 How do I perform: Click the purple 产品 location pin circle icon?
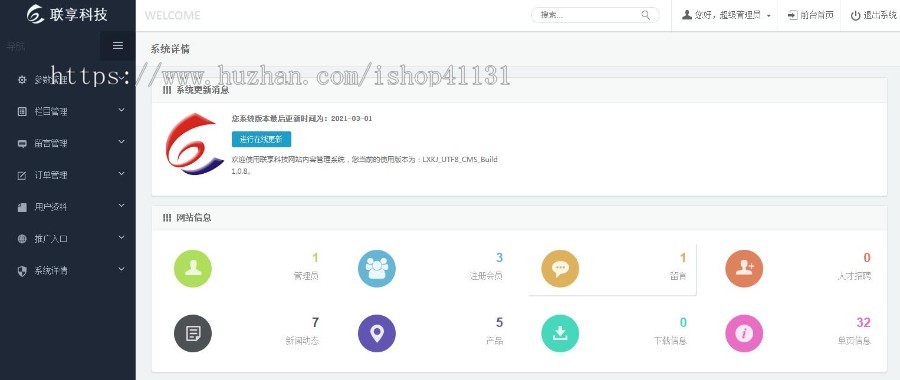377,334
